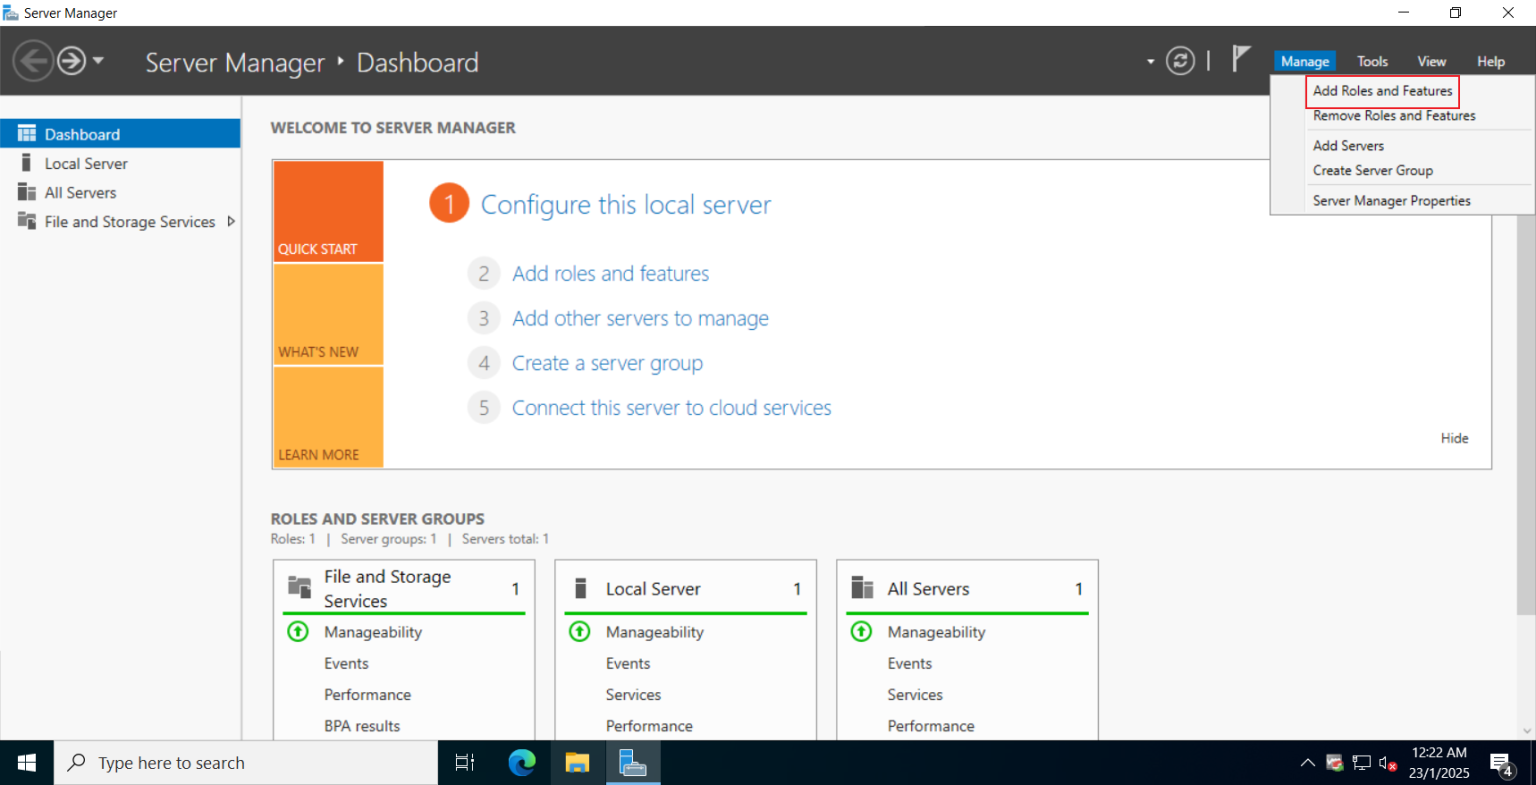Image resolution: width=1536 pixels, height=785 pixels.
Task: Click the refresh icon in header
Action: pyautogui.click(x=1180, y=61)
